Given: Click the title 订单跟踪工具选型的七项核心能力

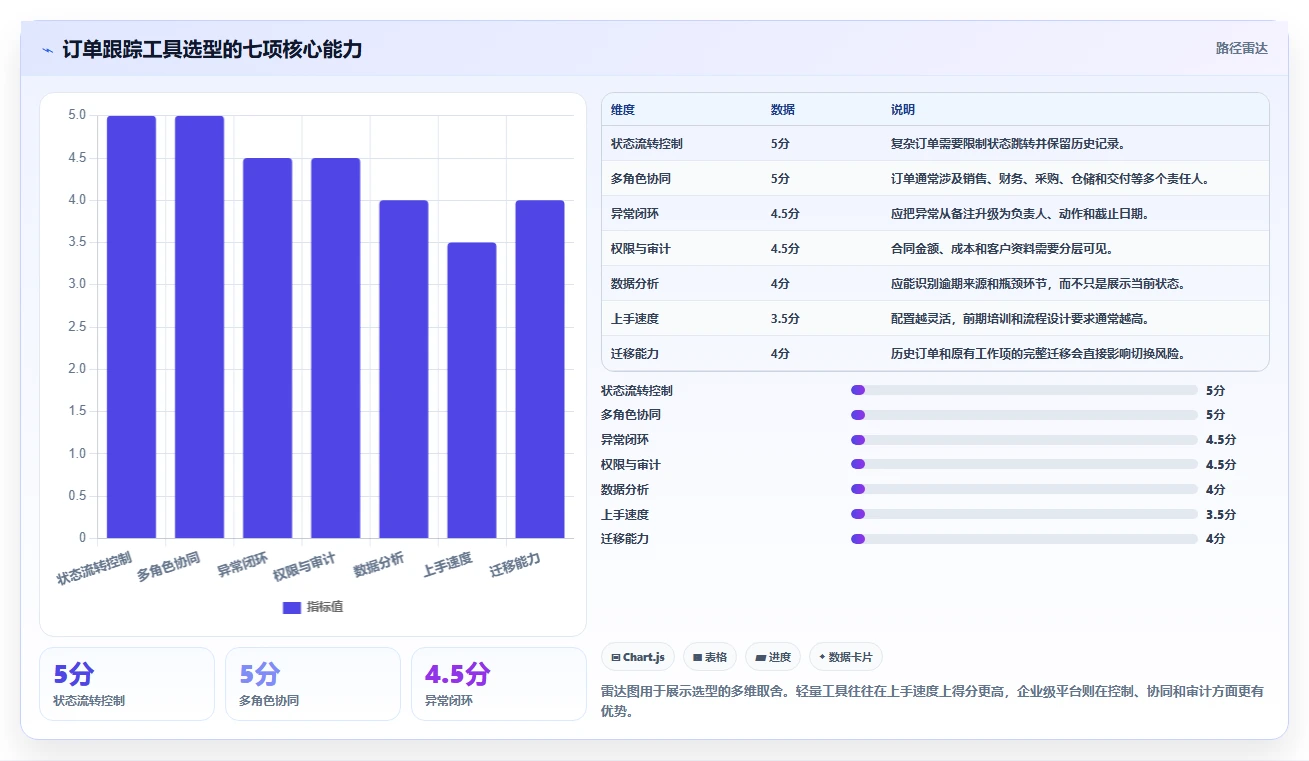Looking at the screenshot, I should coord(212,49).
